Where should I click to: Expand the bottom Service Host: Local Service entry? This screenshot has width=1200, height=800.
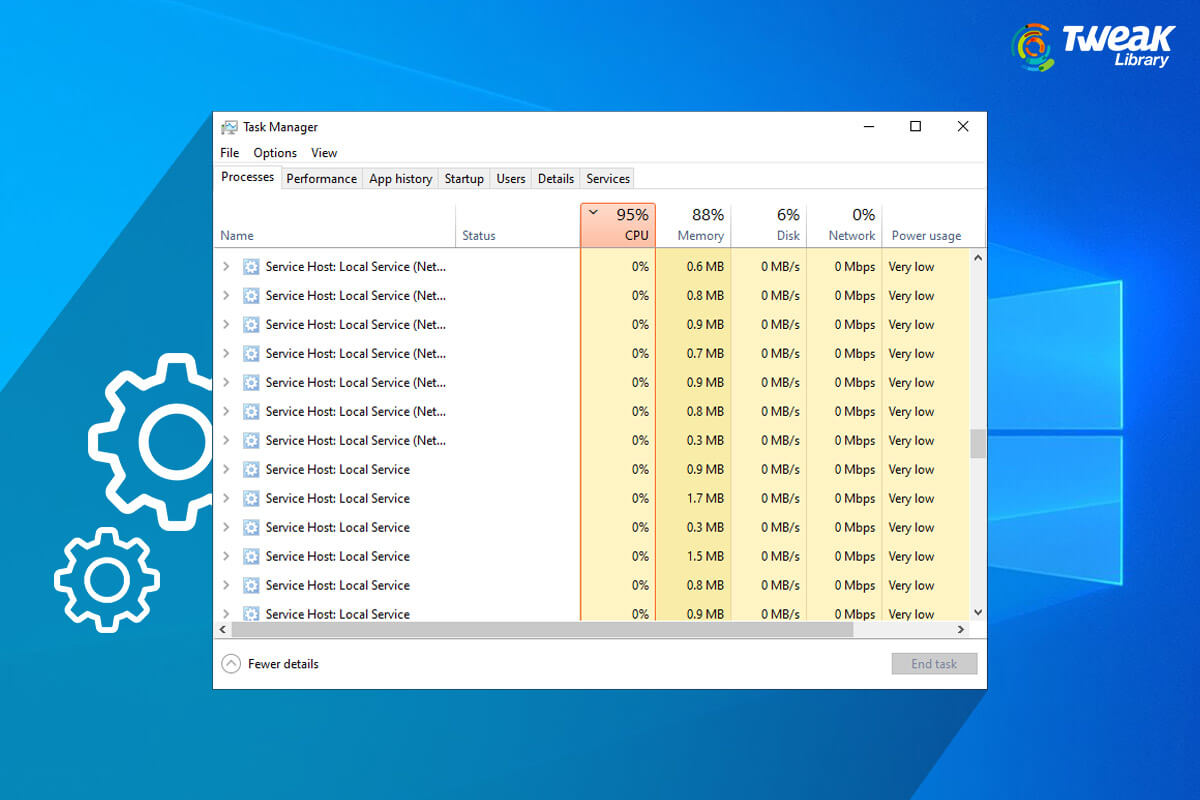(x=224, y=614)
